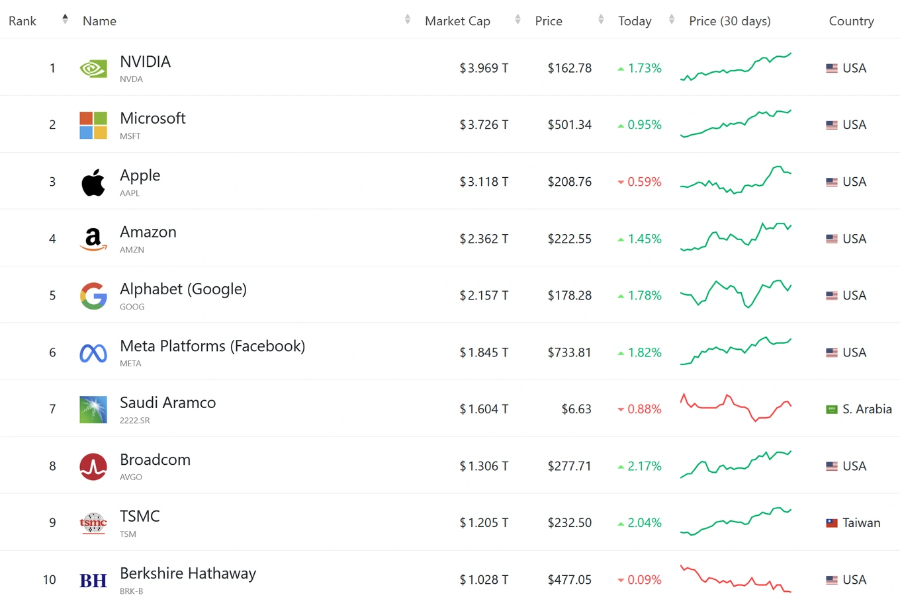The height and width of the screenshot is (609, 900).
Task: Click TSMC 30-day price chart
Action: tap(736, 521)
